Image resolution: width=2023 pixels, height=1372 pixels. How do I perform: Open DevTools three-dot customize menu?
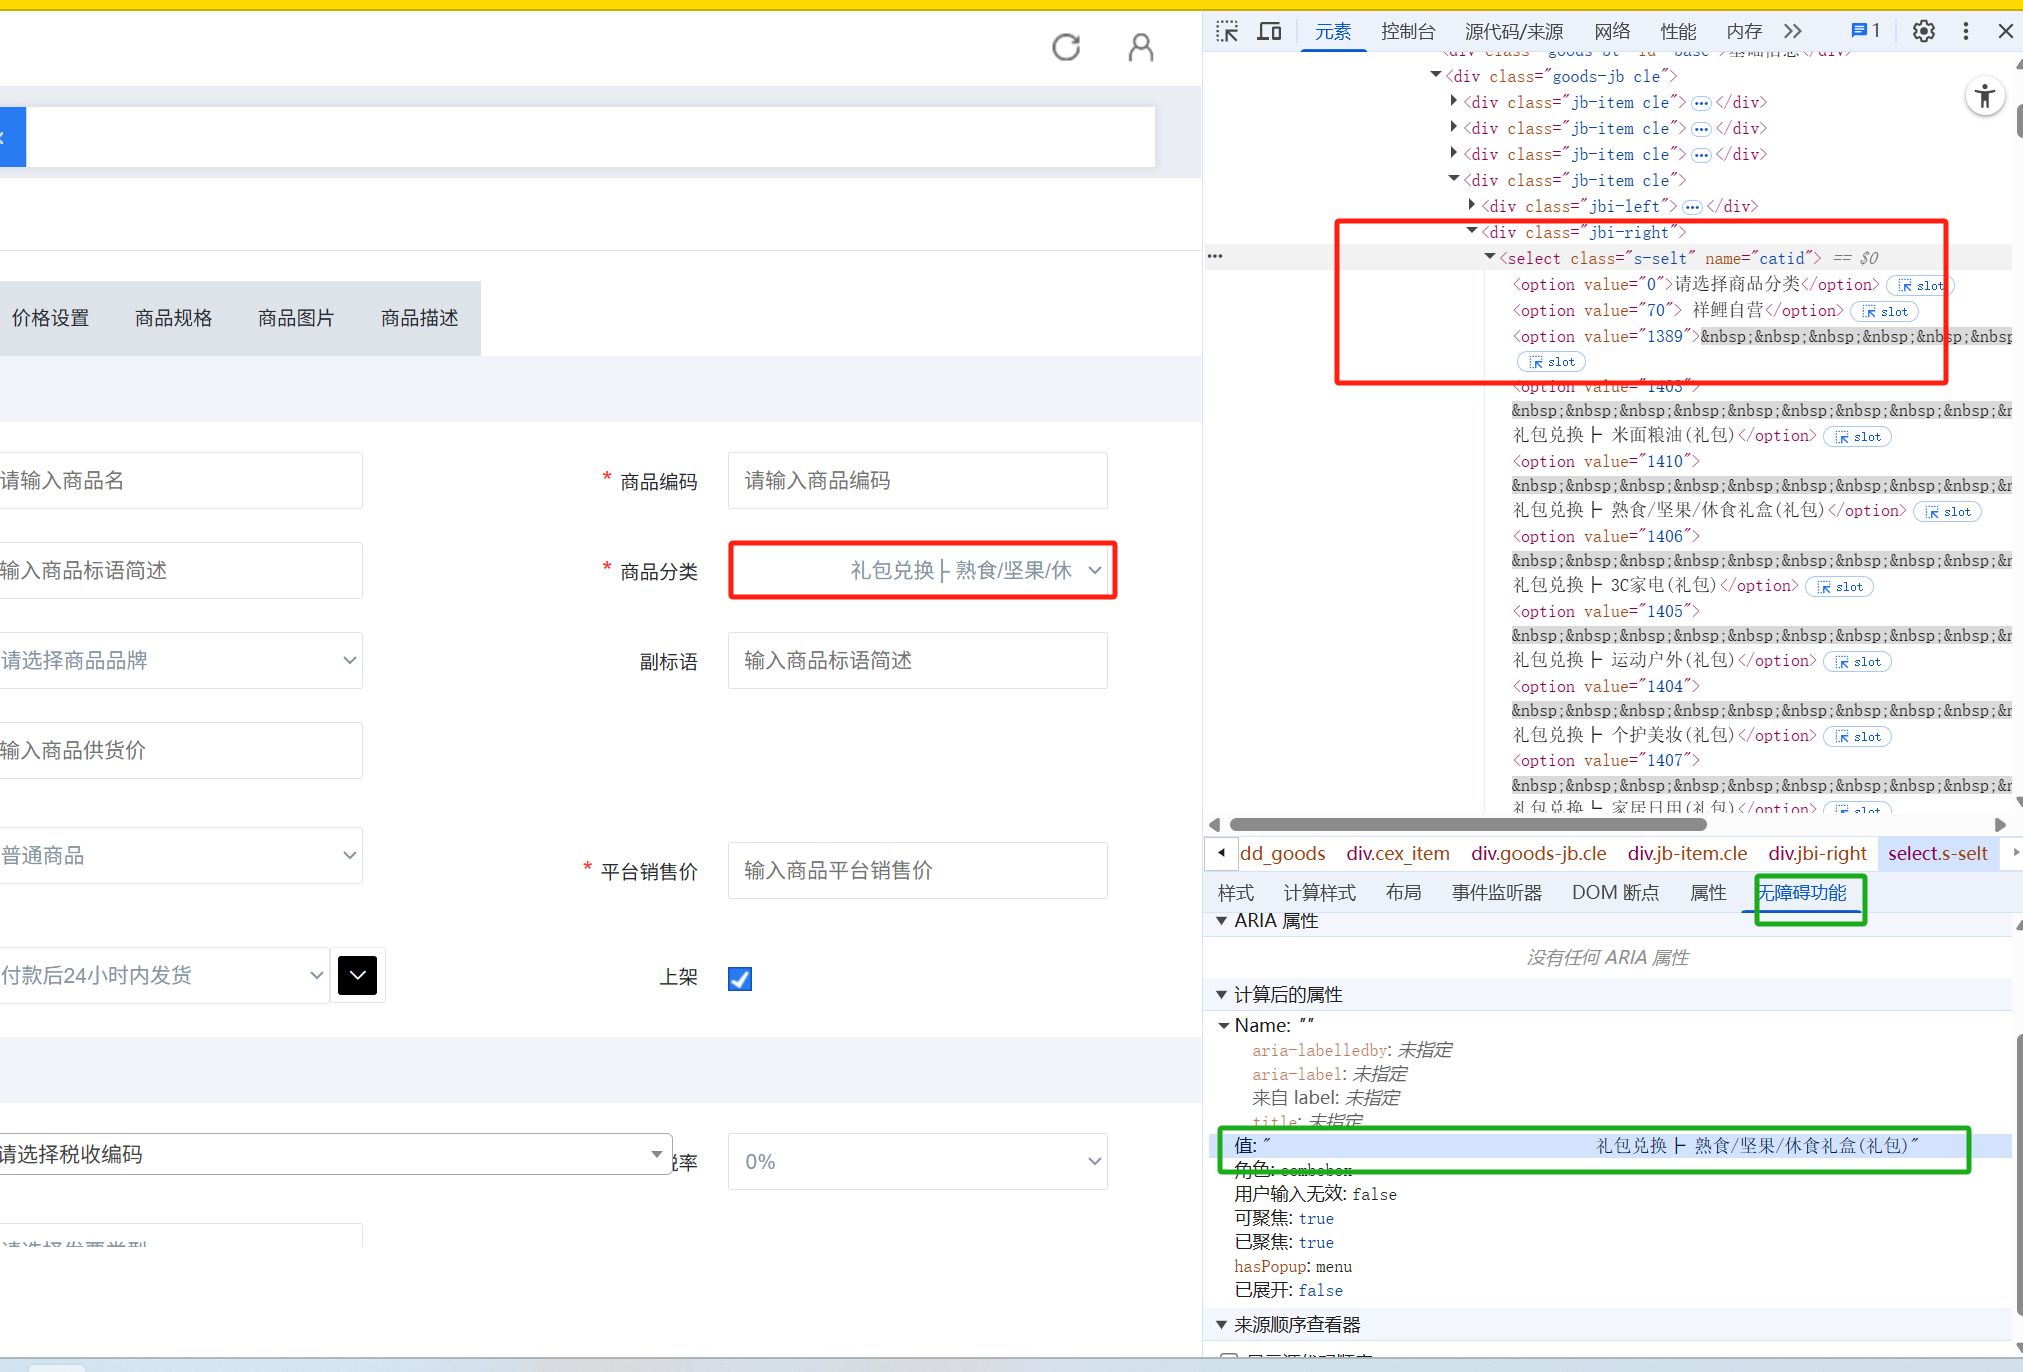point(1965,31)
